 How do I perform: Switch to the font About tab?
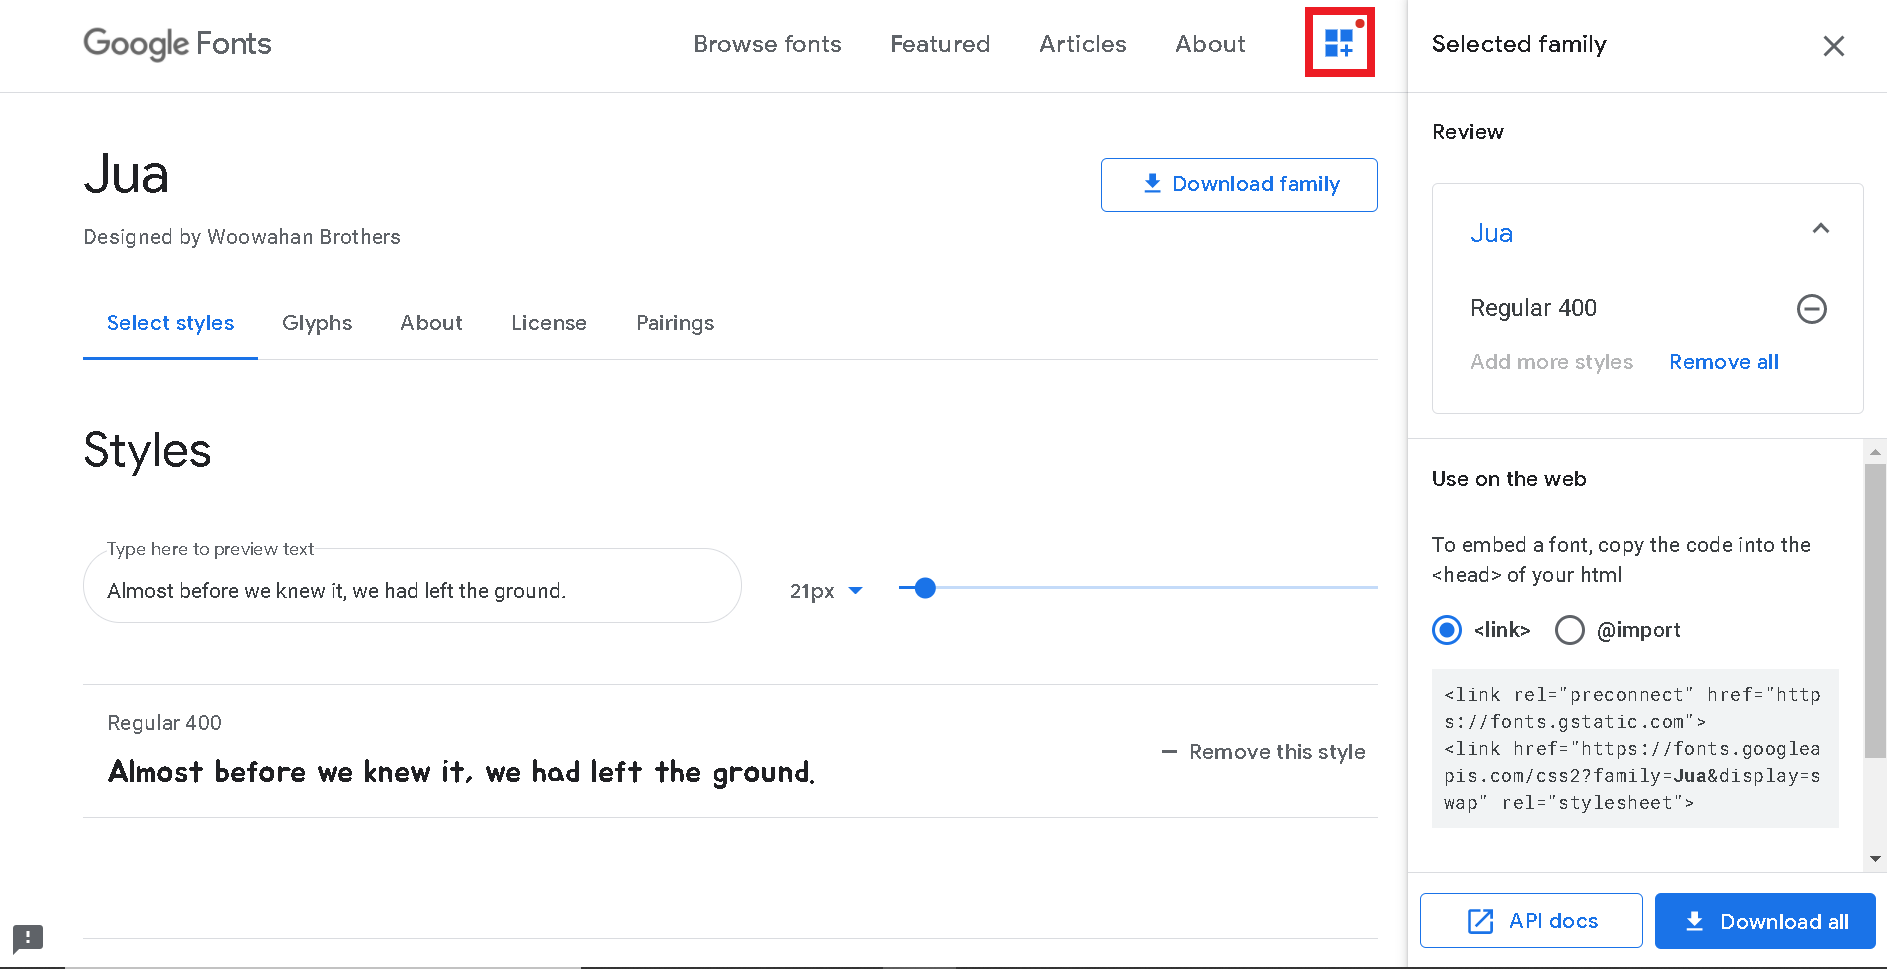click(431, 323)
